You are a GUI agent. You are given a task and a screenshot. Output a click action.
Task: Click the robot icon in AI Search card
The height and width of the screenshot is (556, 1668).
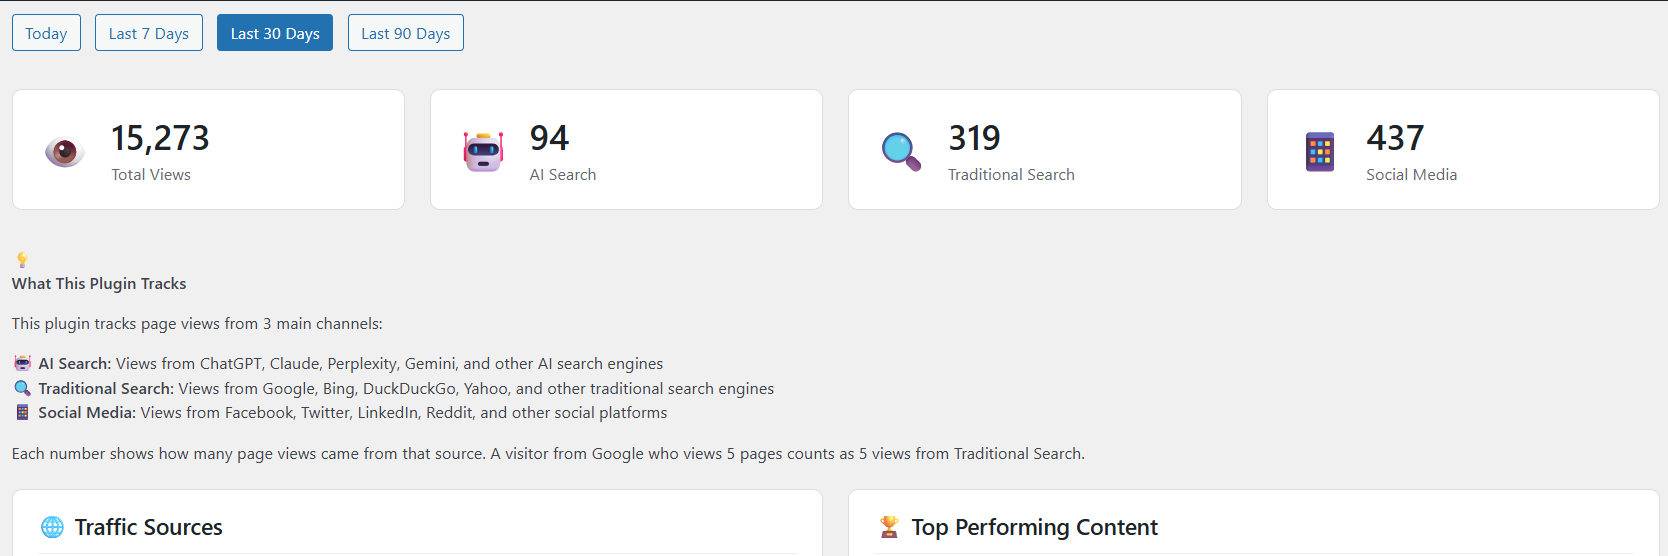483,151
